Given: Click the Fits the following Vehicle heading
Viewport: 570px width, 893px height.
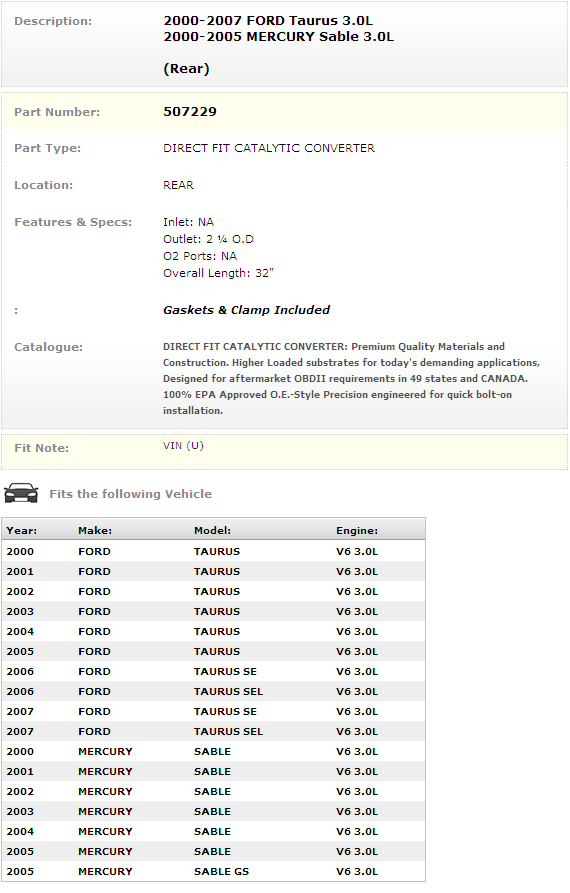Looking at the screenshot, I should [130, 494].
